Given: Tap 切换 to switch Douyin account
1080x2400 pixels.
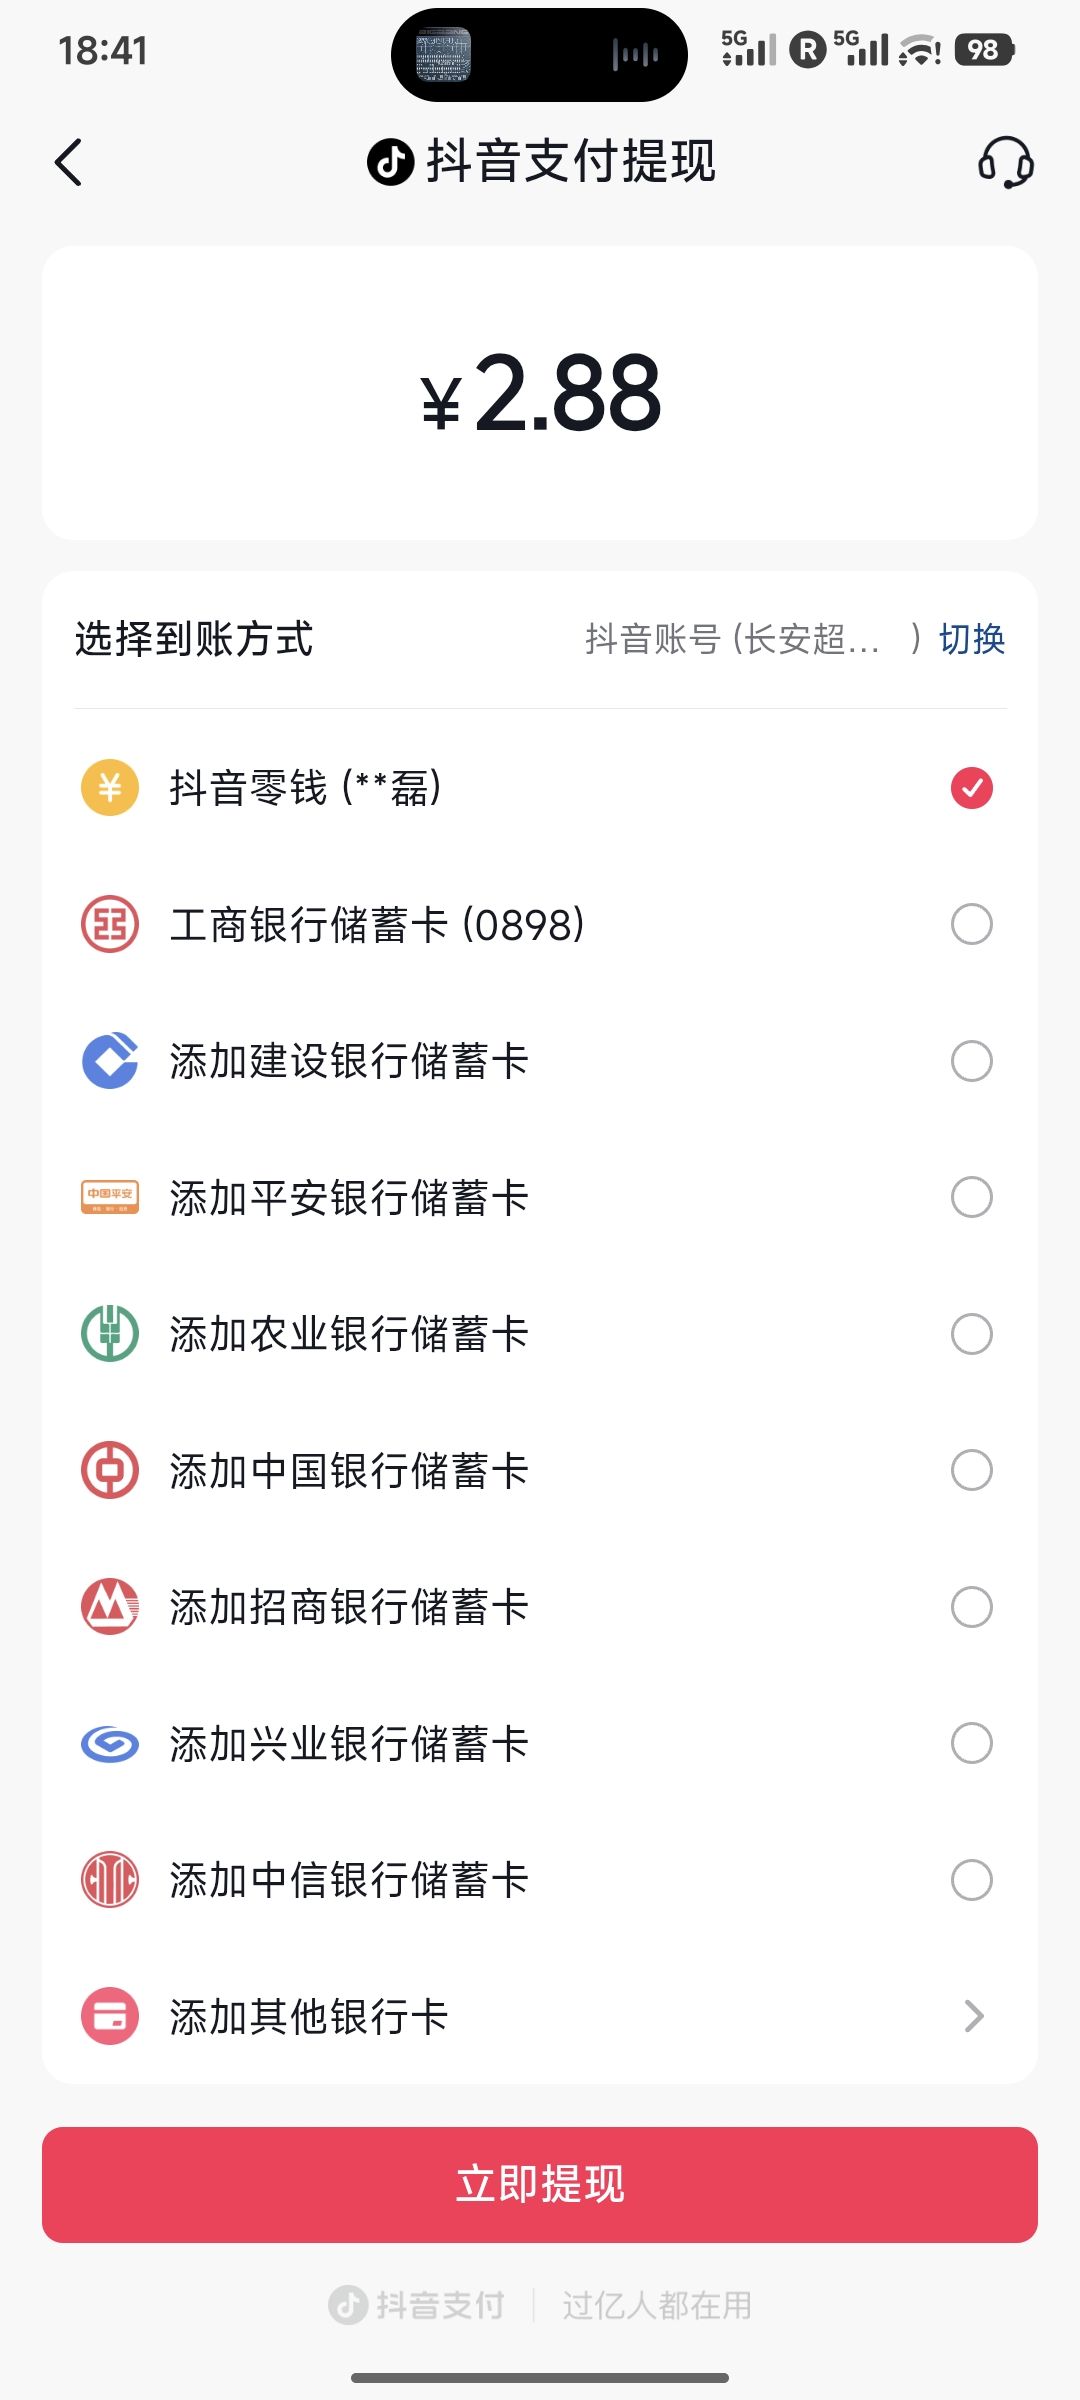Looking at the screenshot, I should [971, 639].
